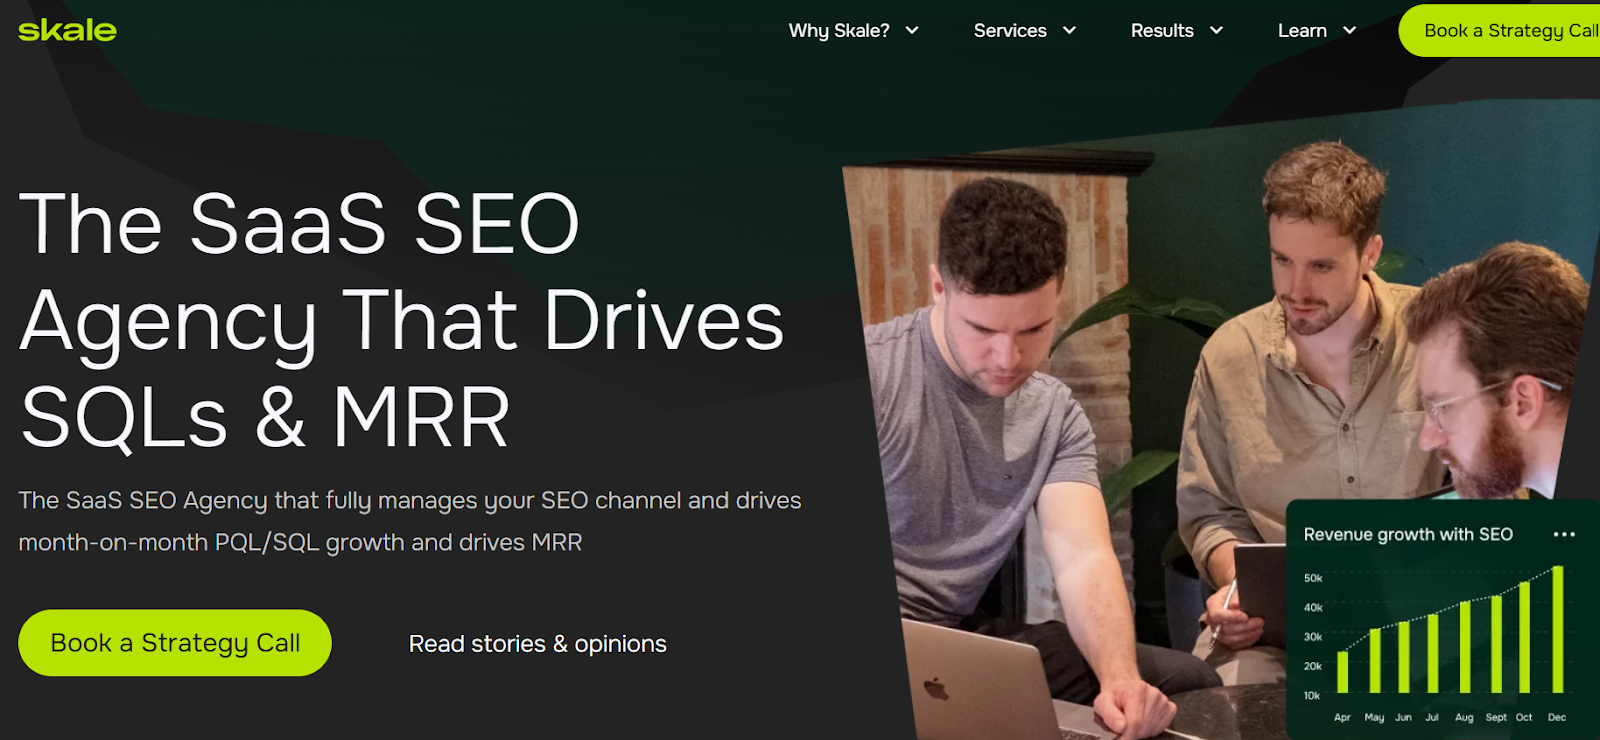The image size is (1600, 740).
Task: Select the Learn navigation text
Action: (x=1302, y=31)
